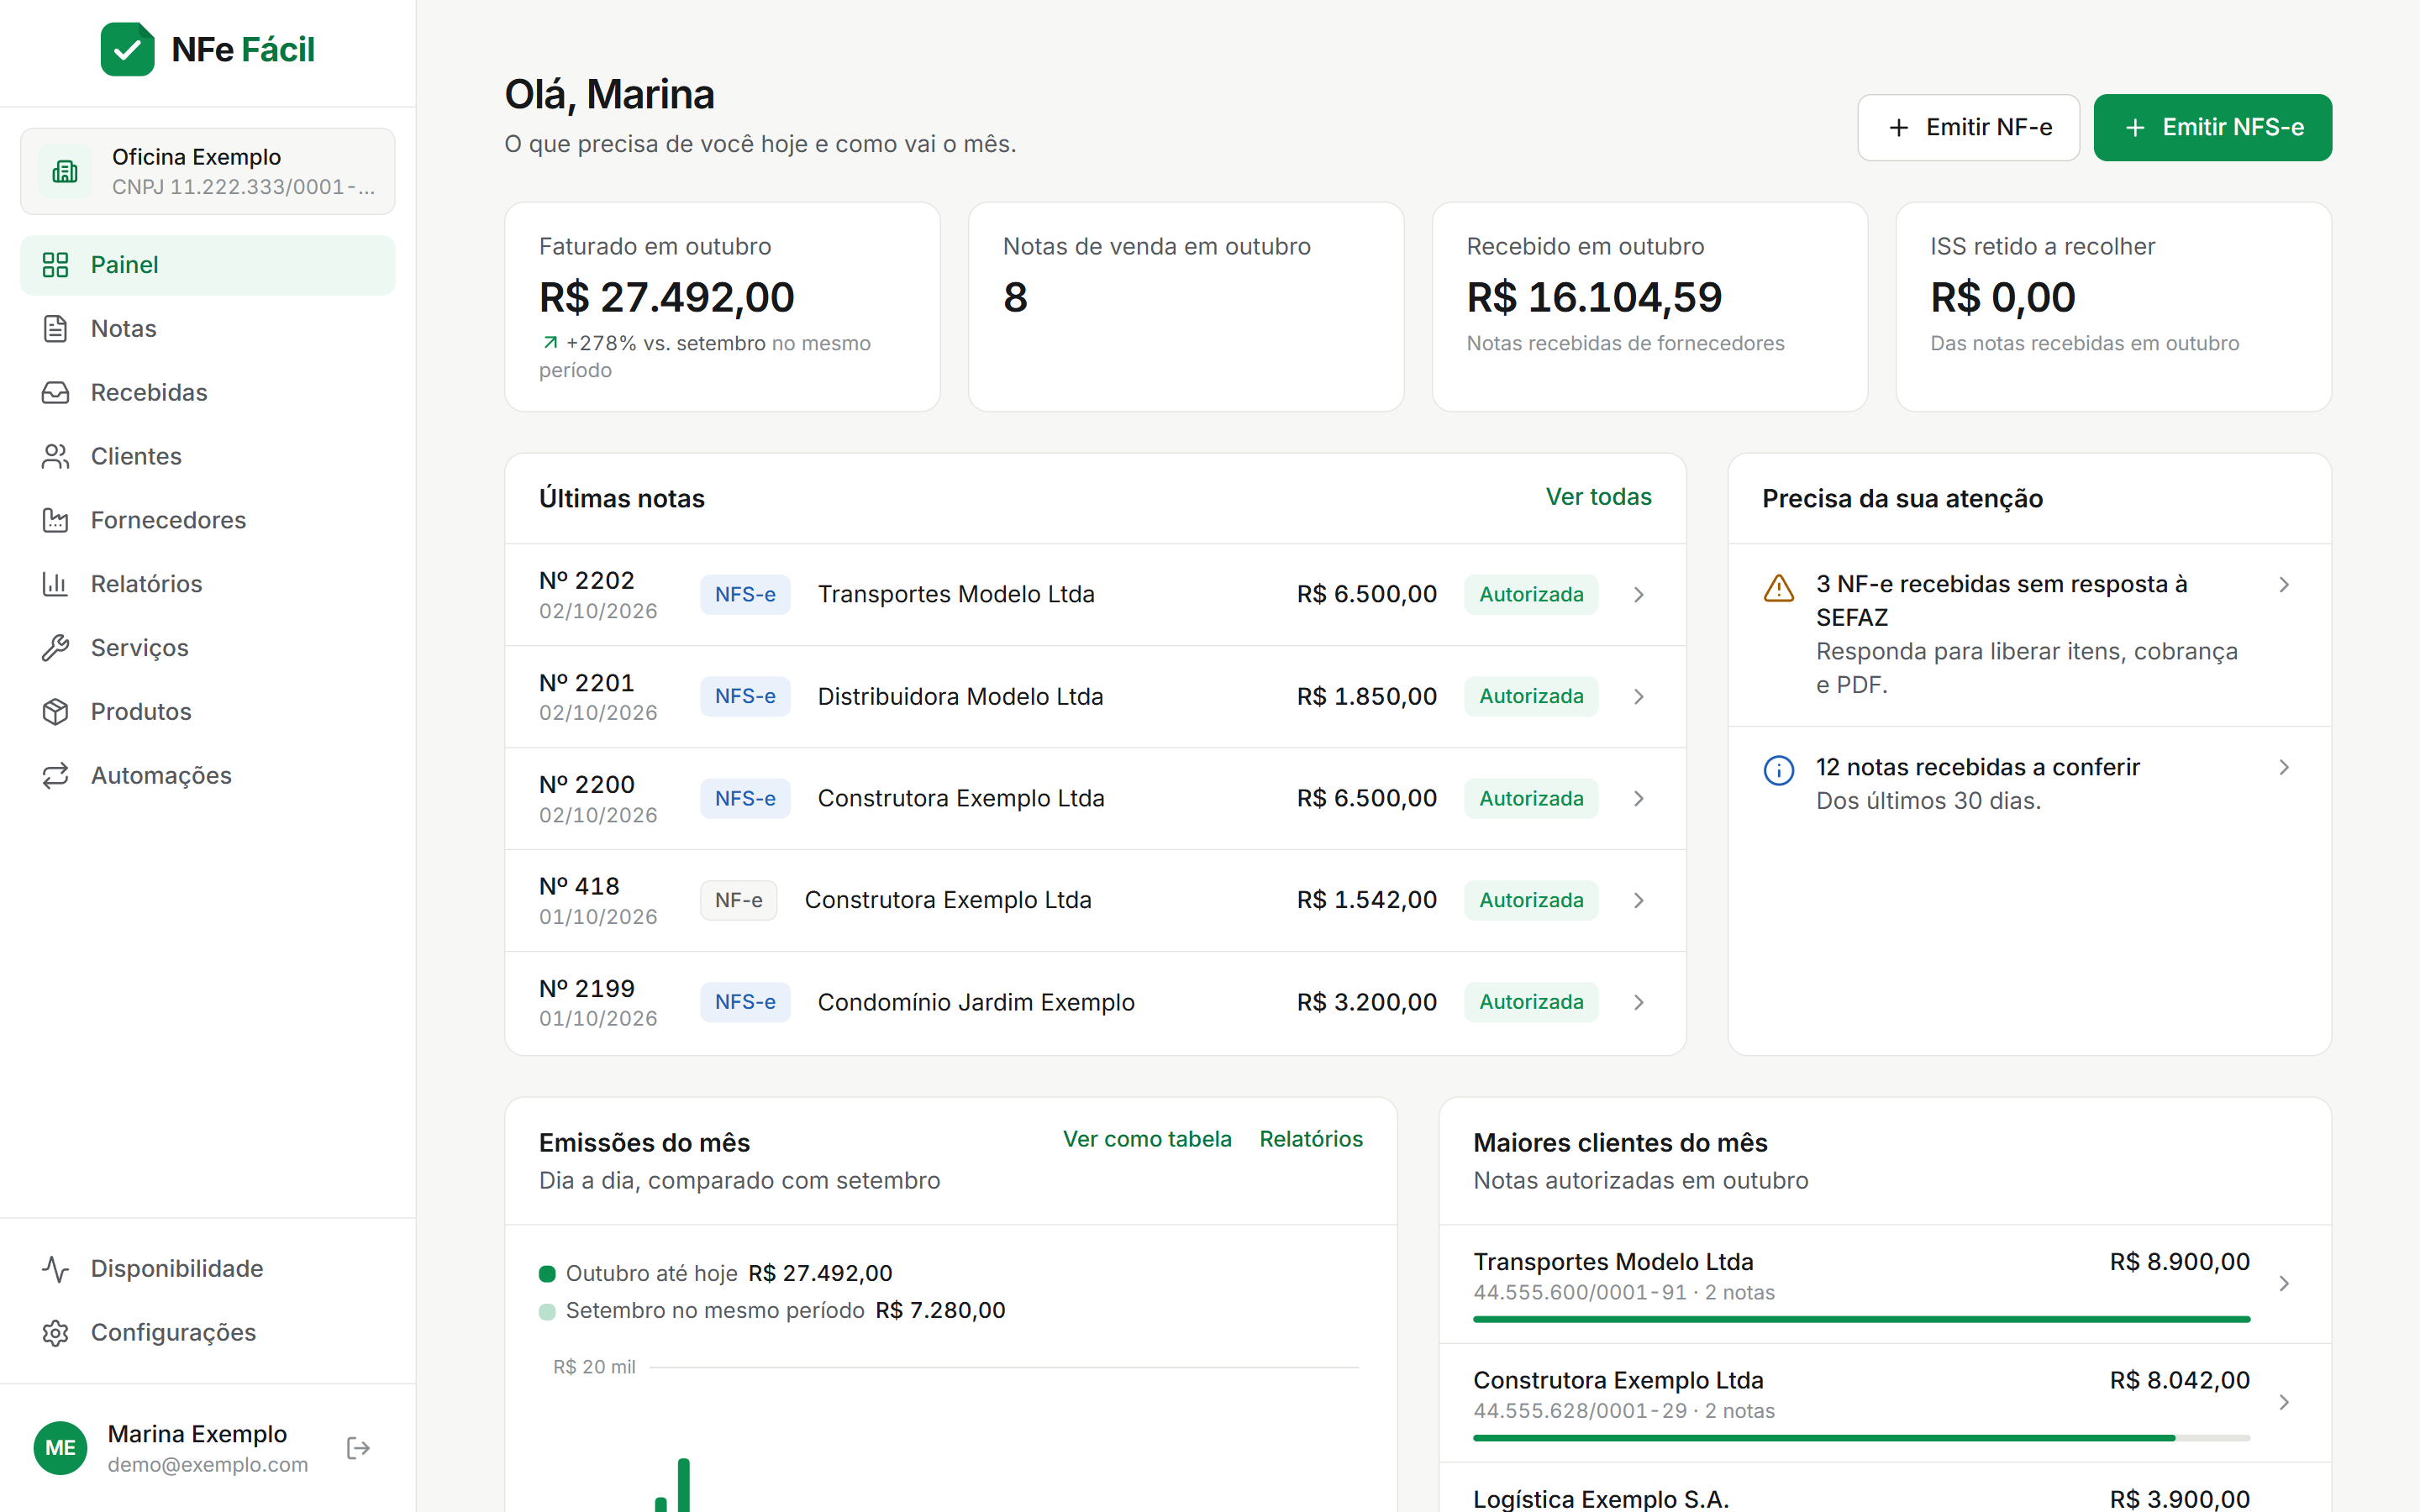Viewport: 2420px width, 1512px height.
Task: Click Ver como tabela link
Action: tap(1147, 1139)
